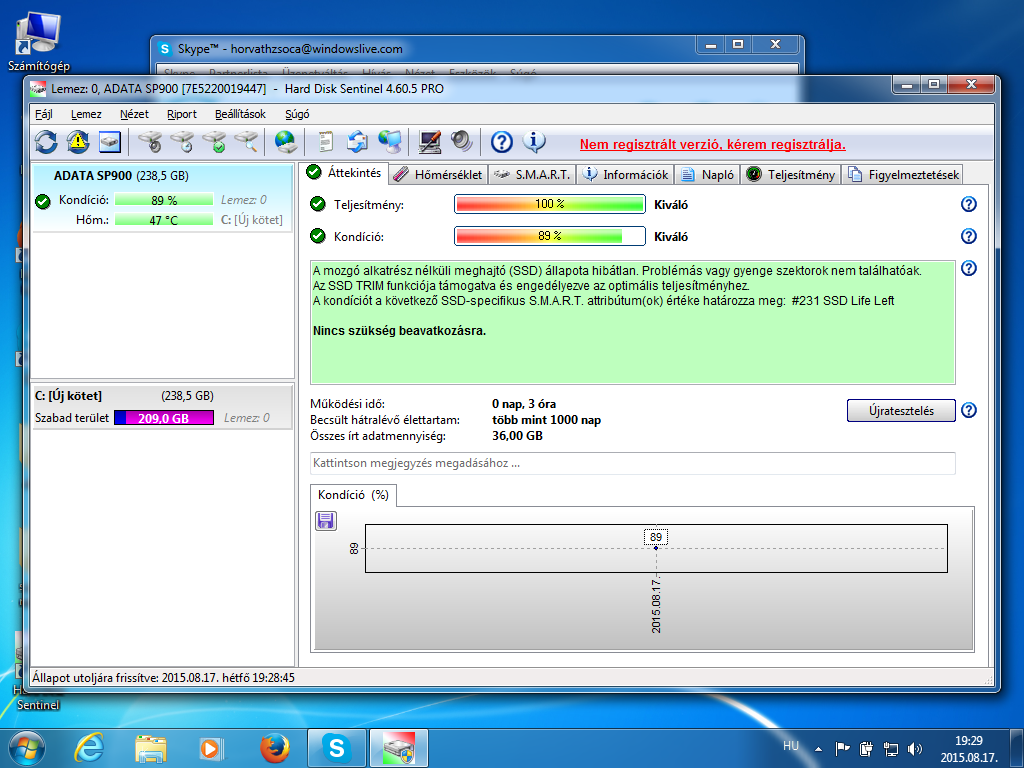The image size is (1024, 768).
Task: Open the Fájl menu
Action: (x=44, y=114)
